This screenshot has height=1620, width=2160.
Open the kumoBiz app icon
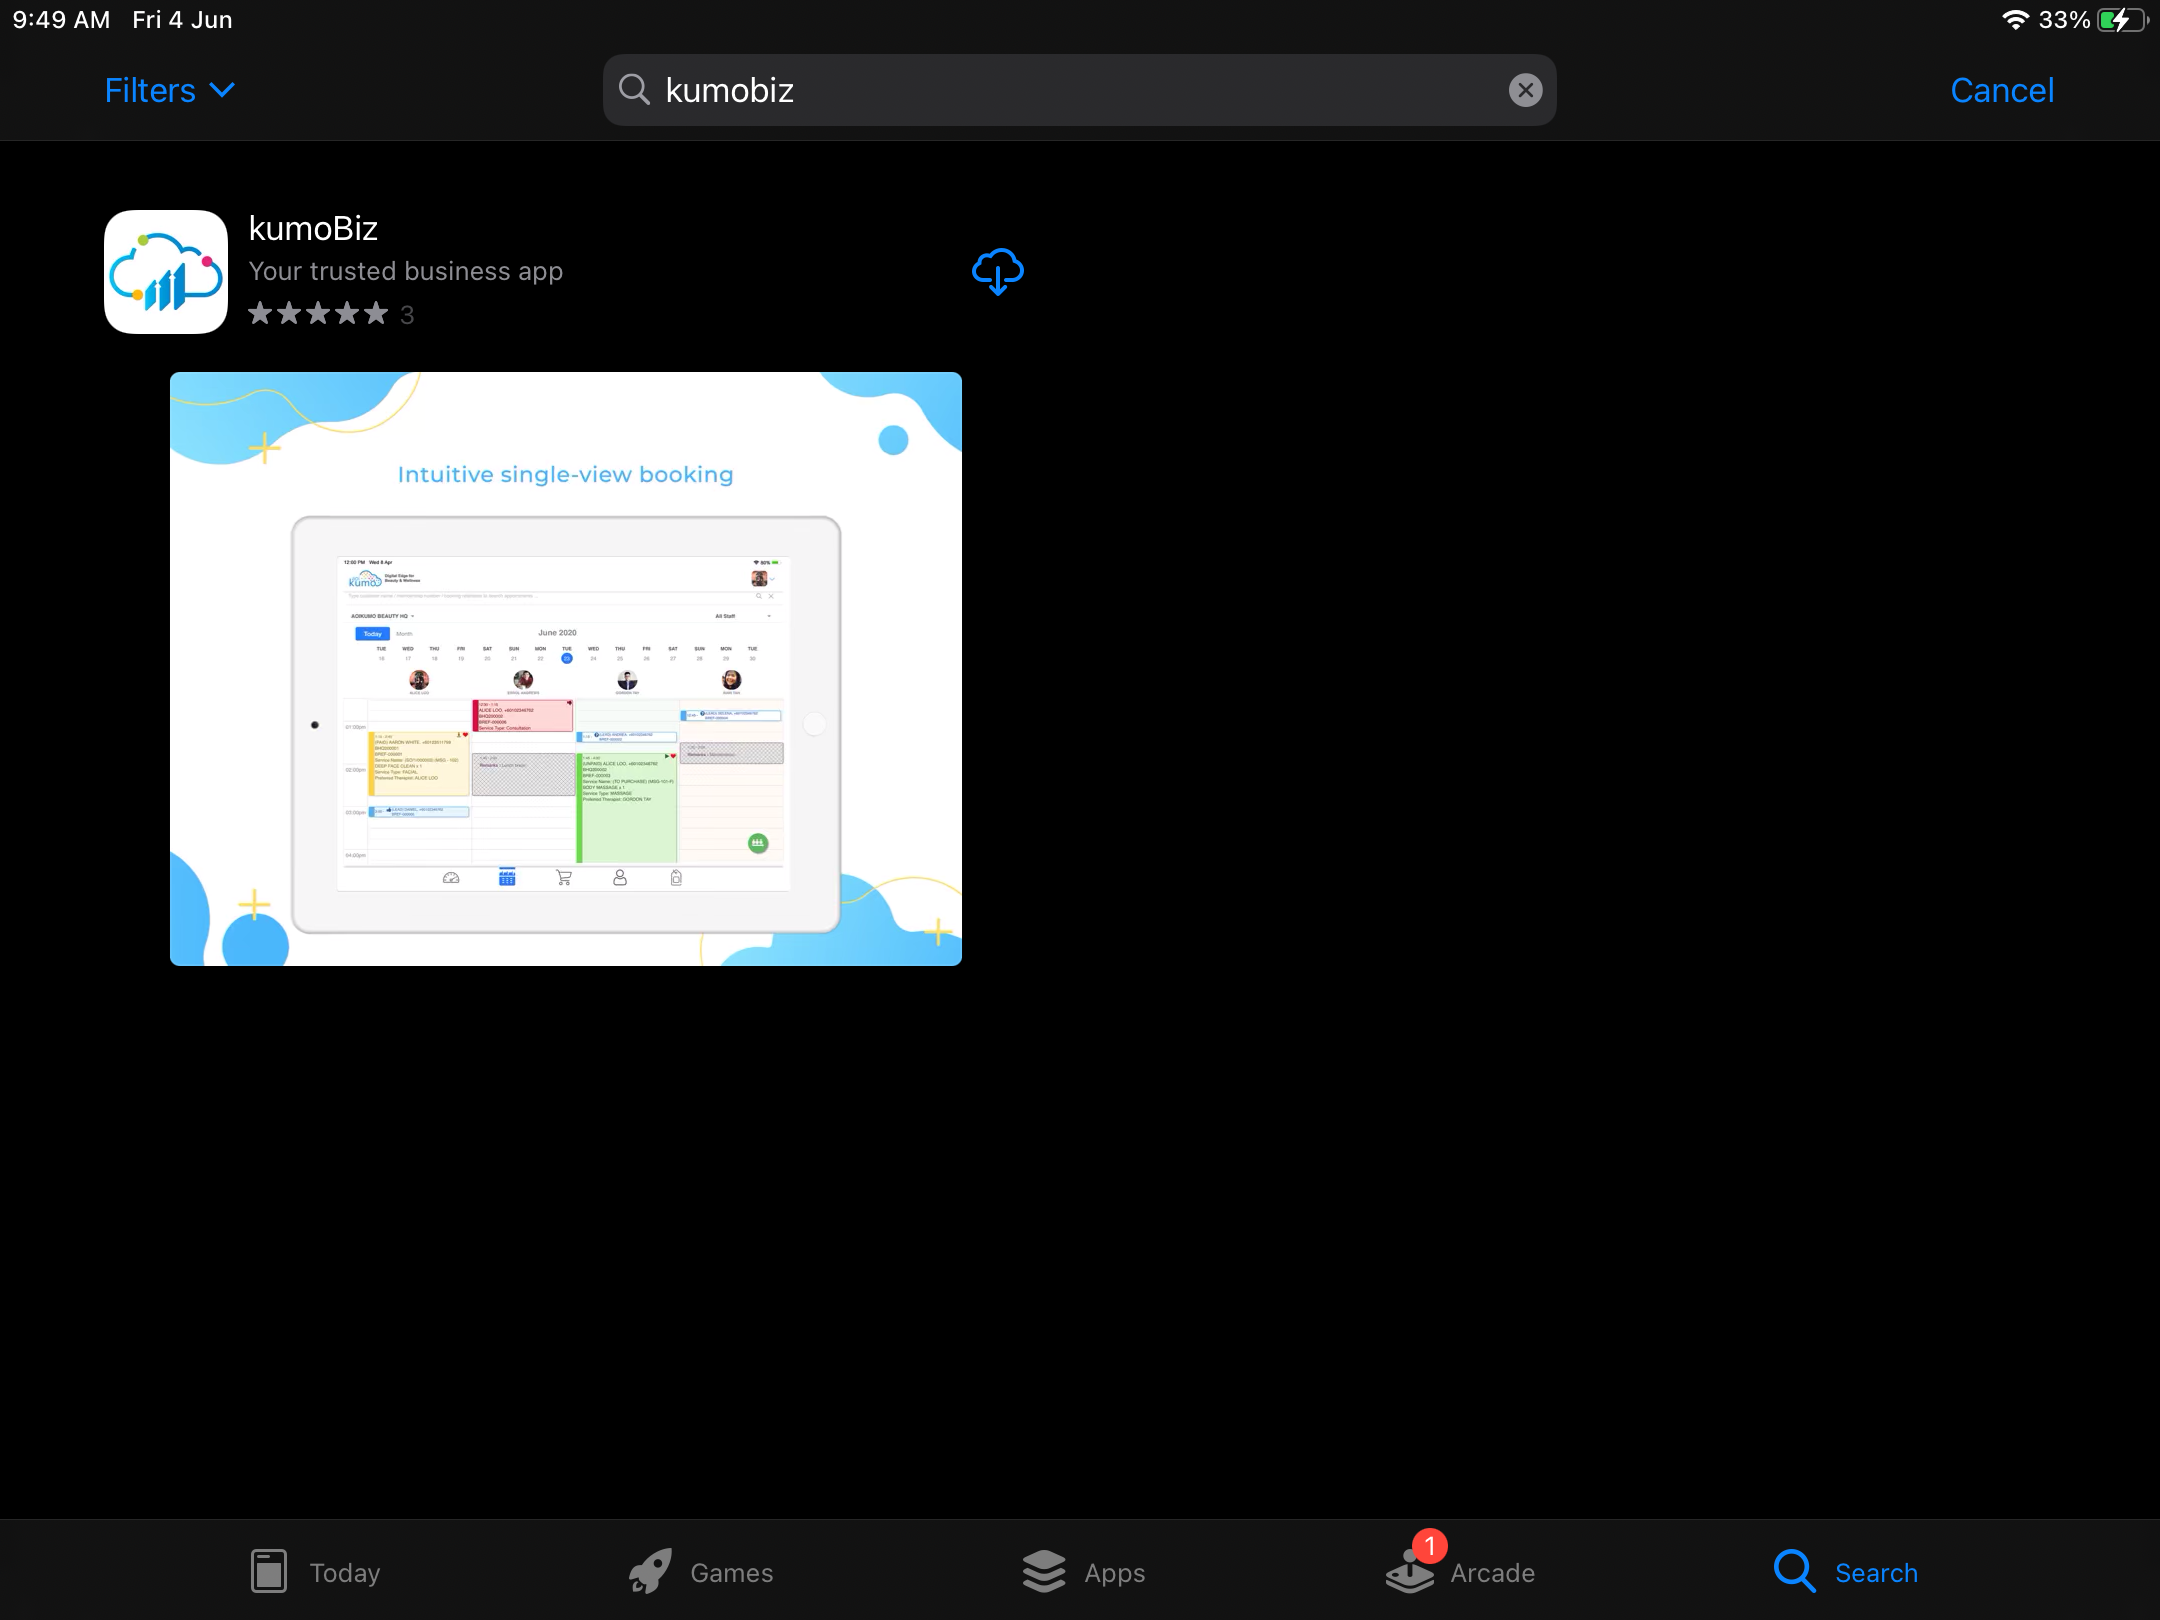pos(166,272)
